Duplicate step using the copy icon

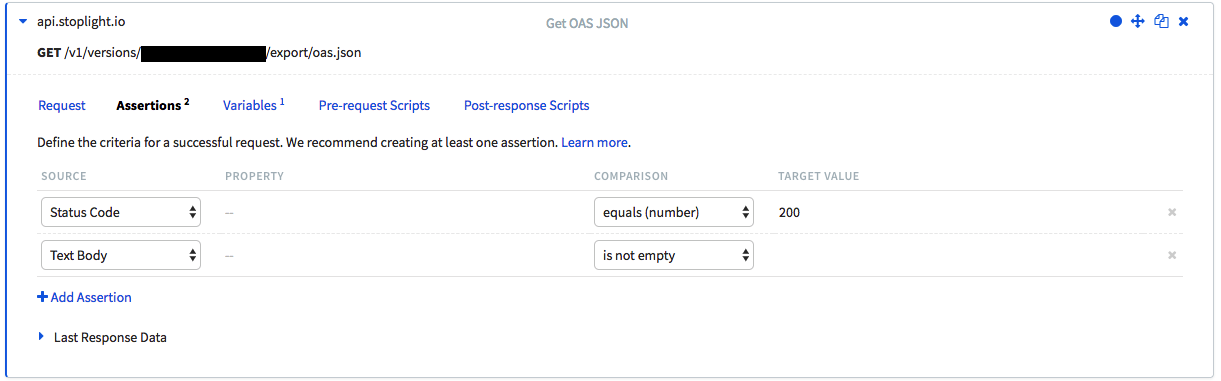coord(1161,21)
